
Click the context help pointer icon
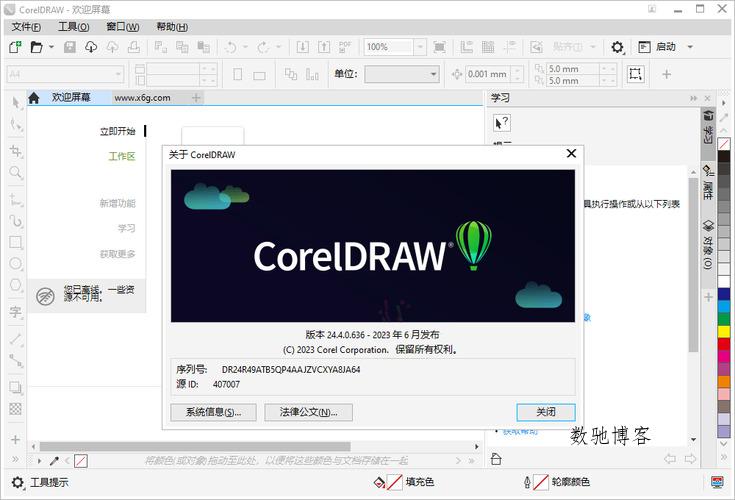(502, 123)
